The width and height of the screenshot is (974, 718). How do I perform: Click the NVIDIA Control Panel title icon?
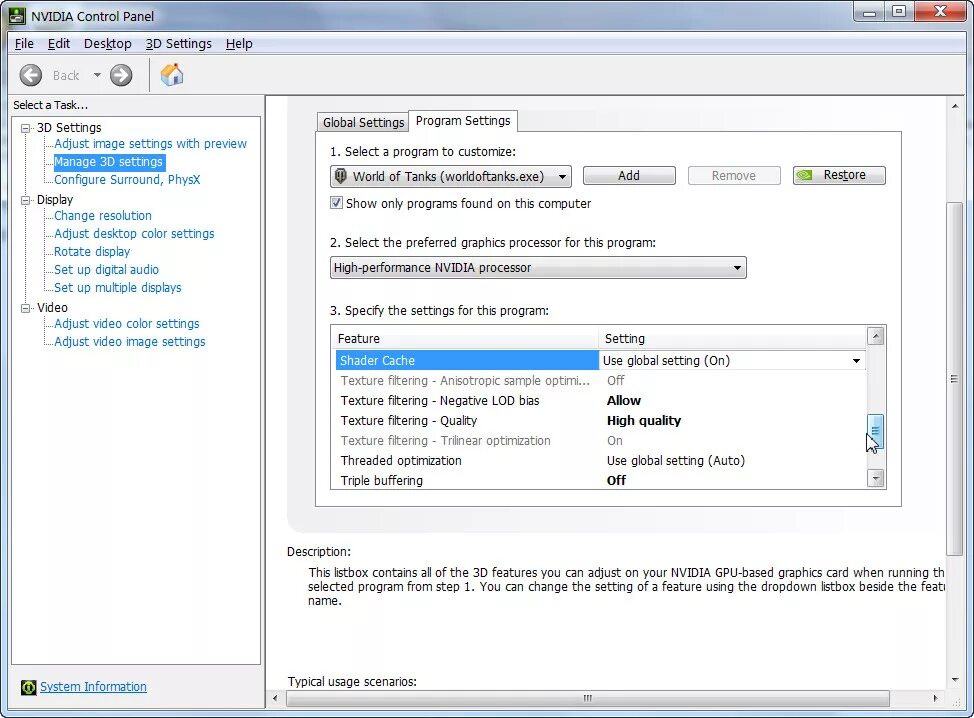coord(17,16)
